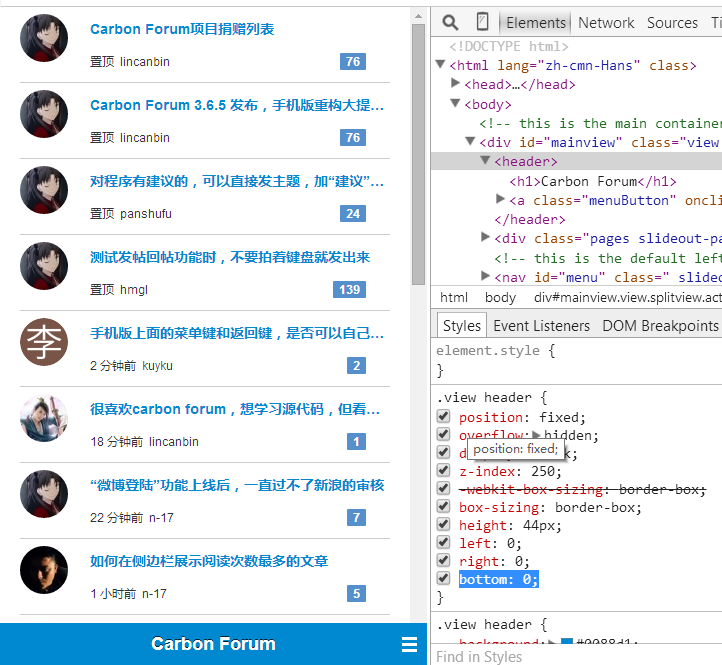Open the DOM Breakpoints tab

[x=660, y=326]
